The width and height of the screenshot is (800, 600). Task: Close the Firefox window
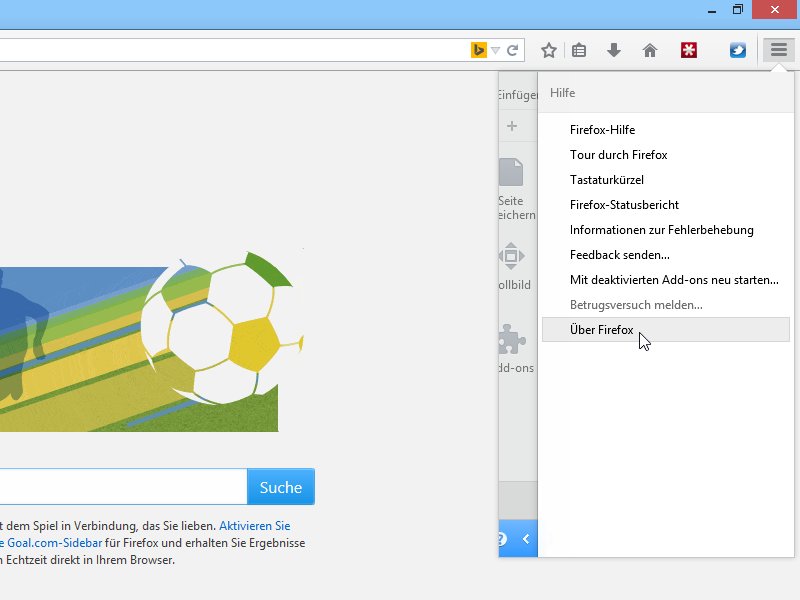tap(775, 10)
